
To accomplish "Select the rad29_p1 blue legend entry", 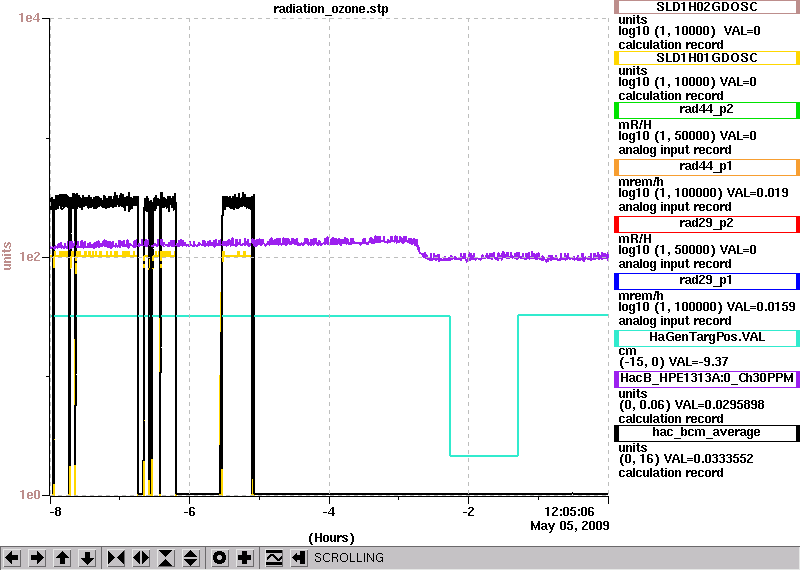I will pos(707,281).
